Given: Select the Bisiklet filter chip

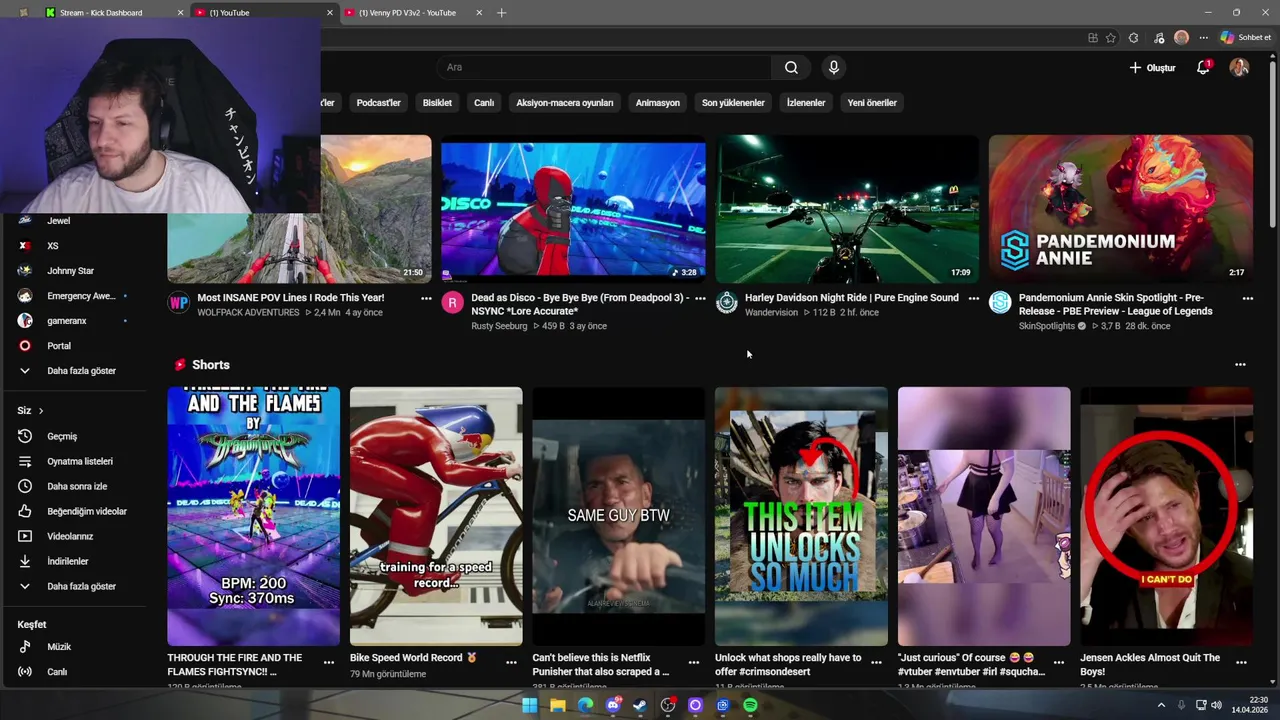Looking at the screenshot, I should (437, 102).
